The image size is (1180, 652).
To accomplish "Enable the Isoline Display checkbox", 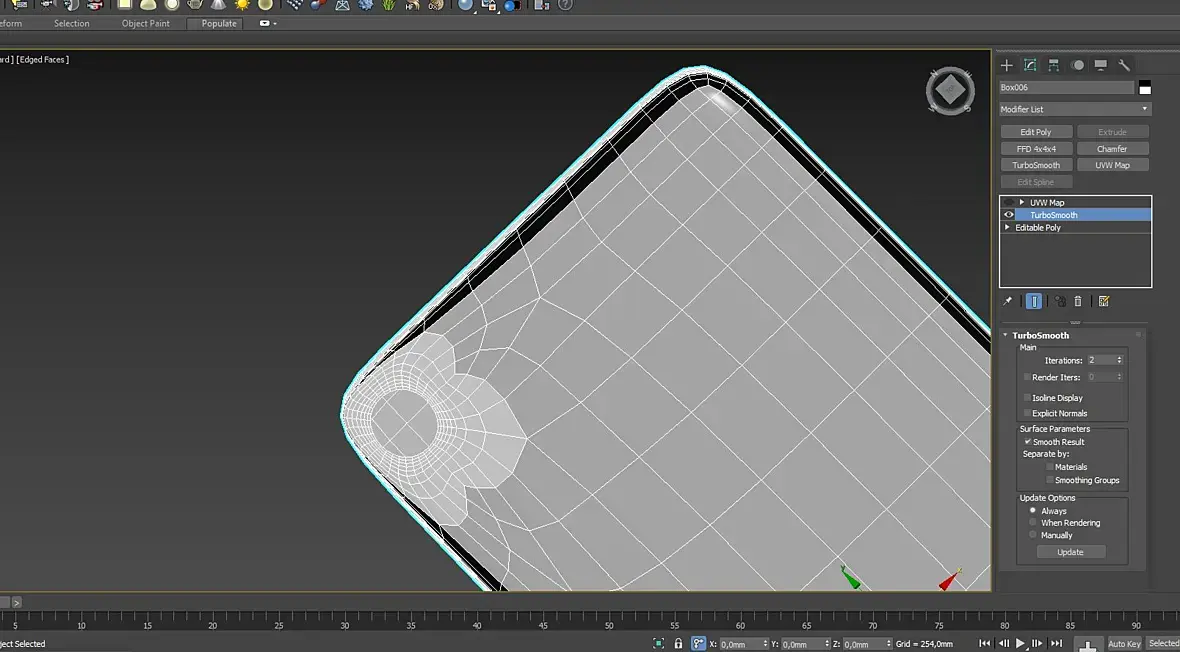I will tap(1027, 398).
